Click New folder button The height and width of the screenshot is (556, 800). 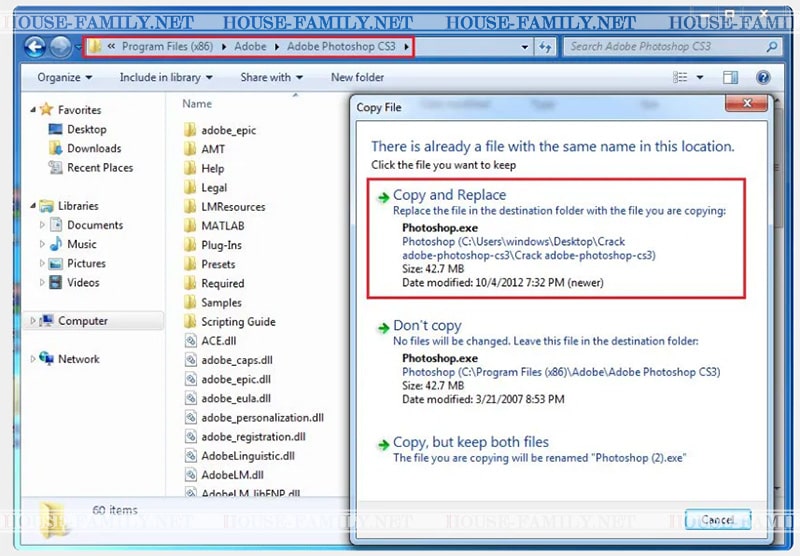tap(357, 78)
